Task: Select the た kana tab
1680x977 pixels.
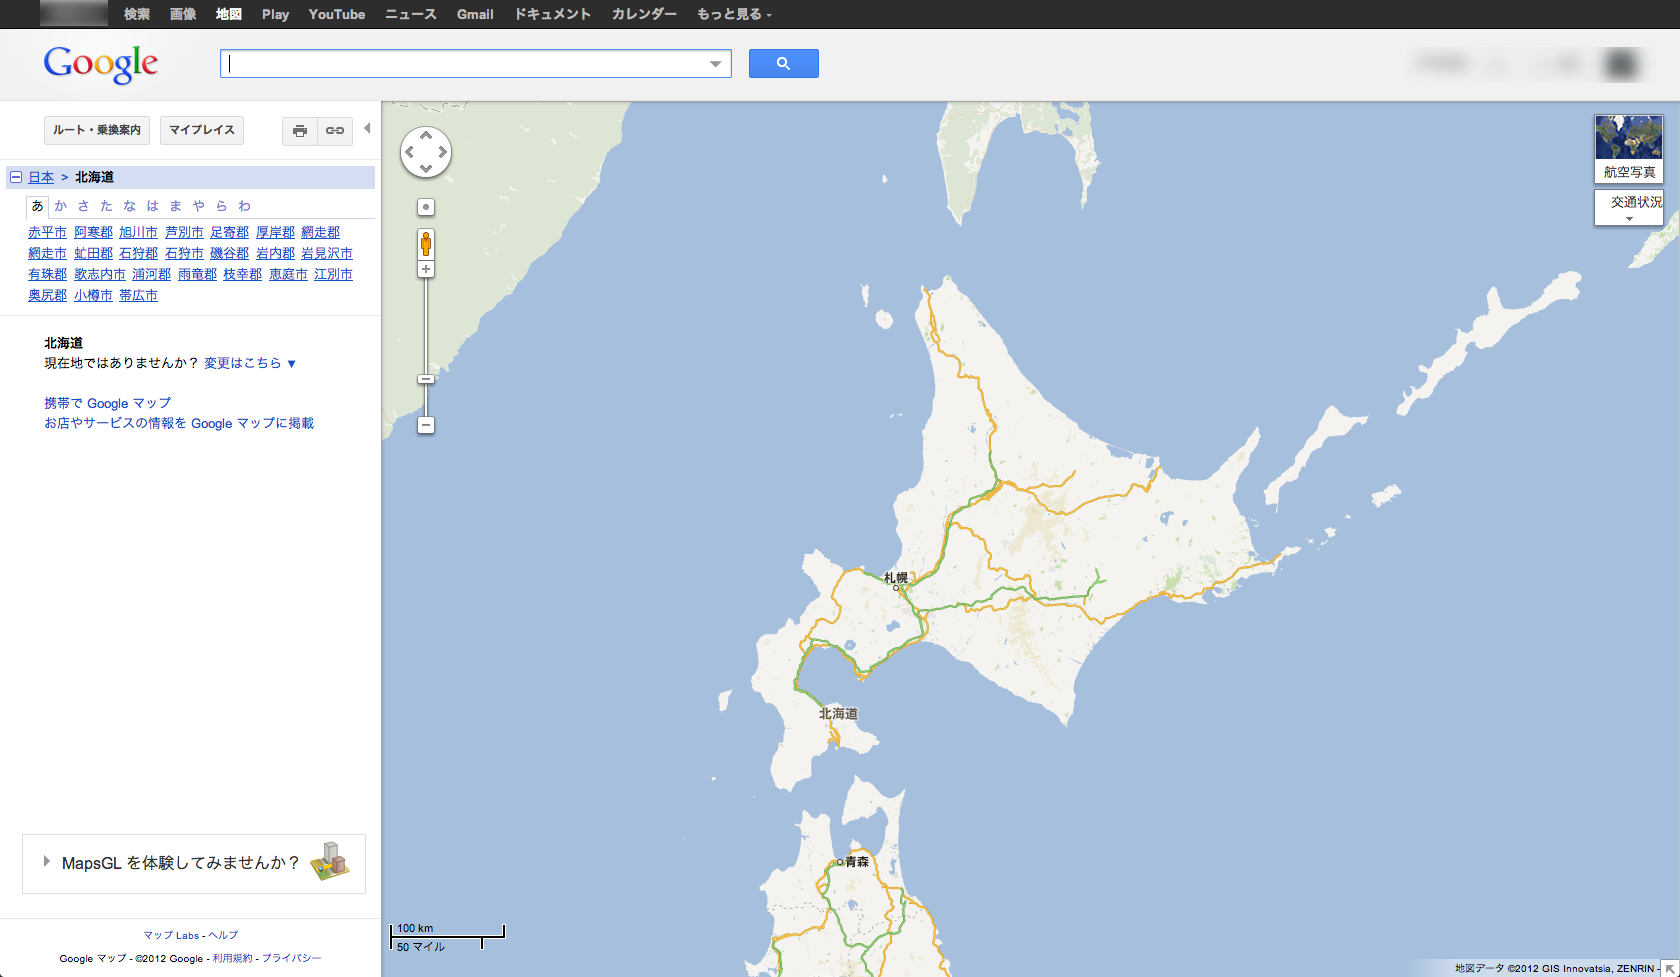Action: click(x=106, y=206)
